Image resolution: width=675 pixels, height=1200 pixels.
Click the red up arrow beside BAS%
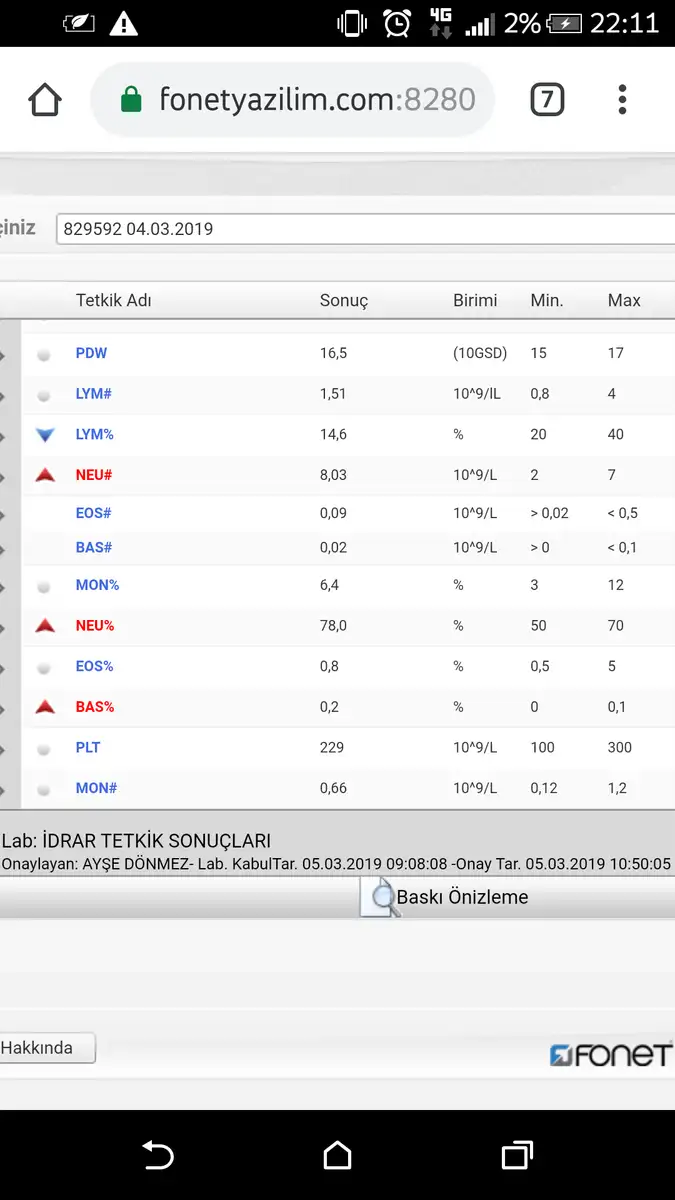point(44,707)
